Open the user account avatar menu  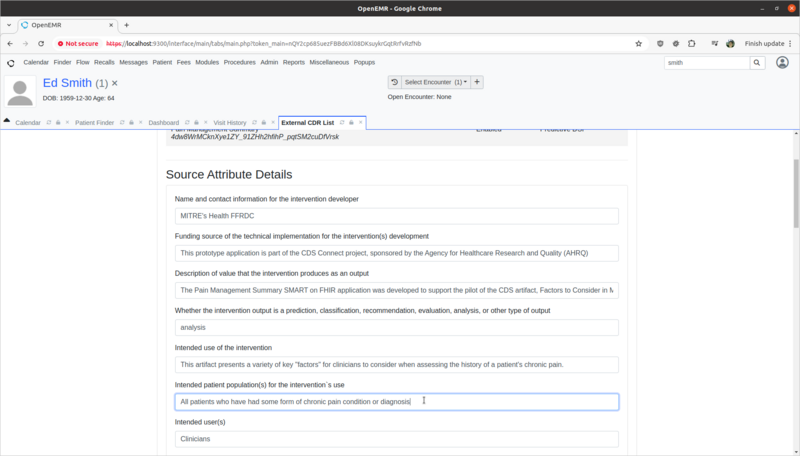pyautogui.click(x=783, y=62)
